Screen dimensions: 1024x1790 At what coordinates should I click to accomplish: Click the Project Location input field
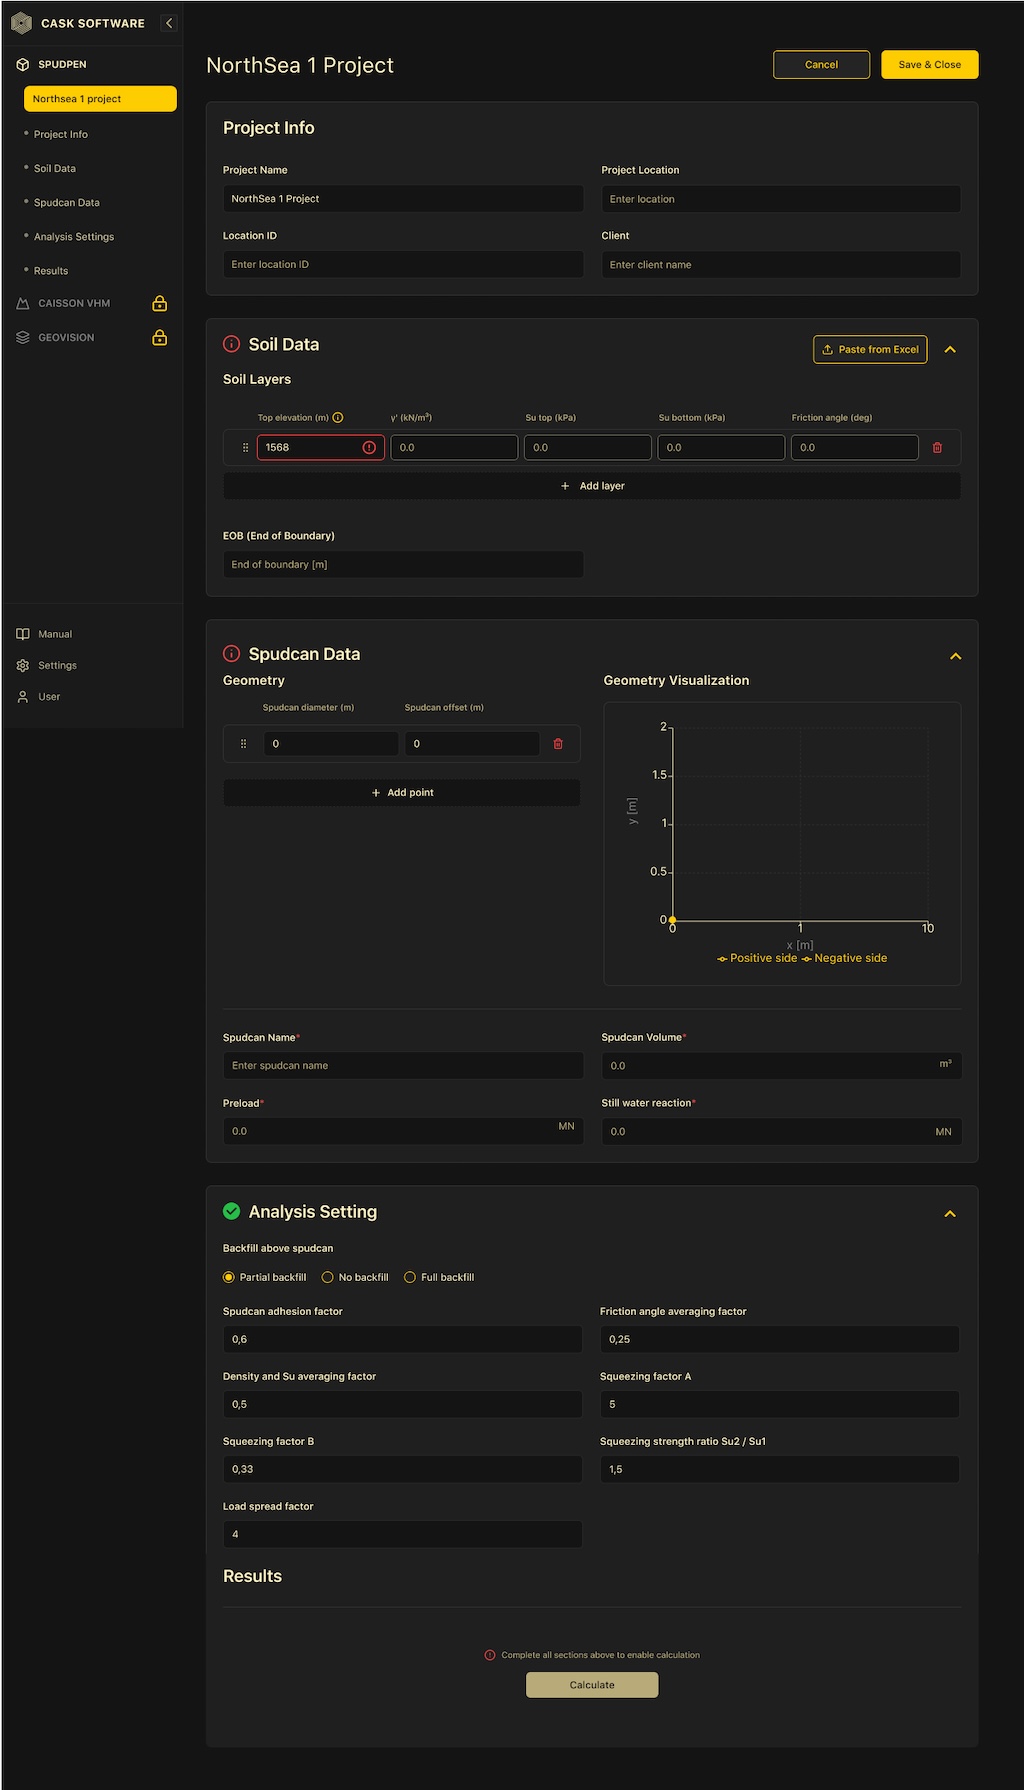(780, 199)
